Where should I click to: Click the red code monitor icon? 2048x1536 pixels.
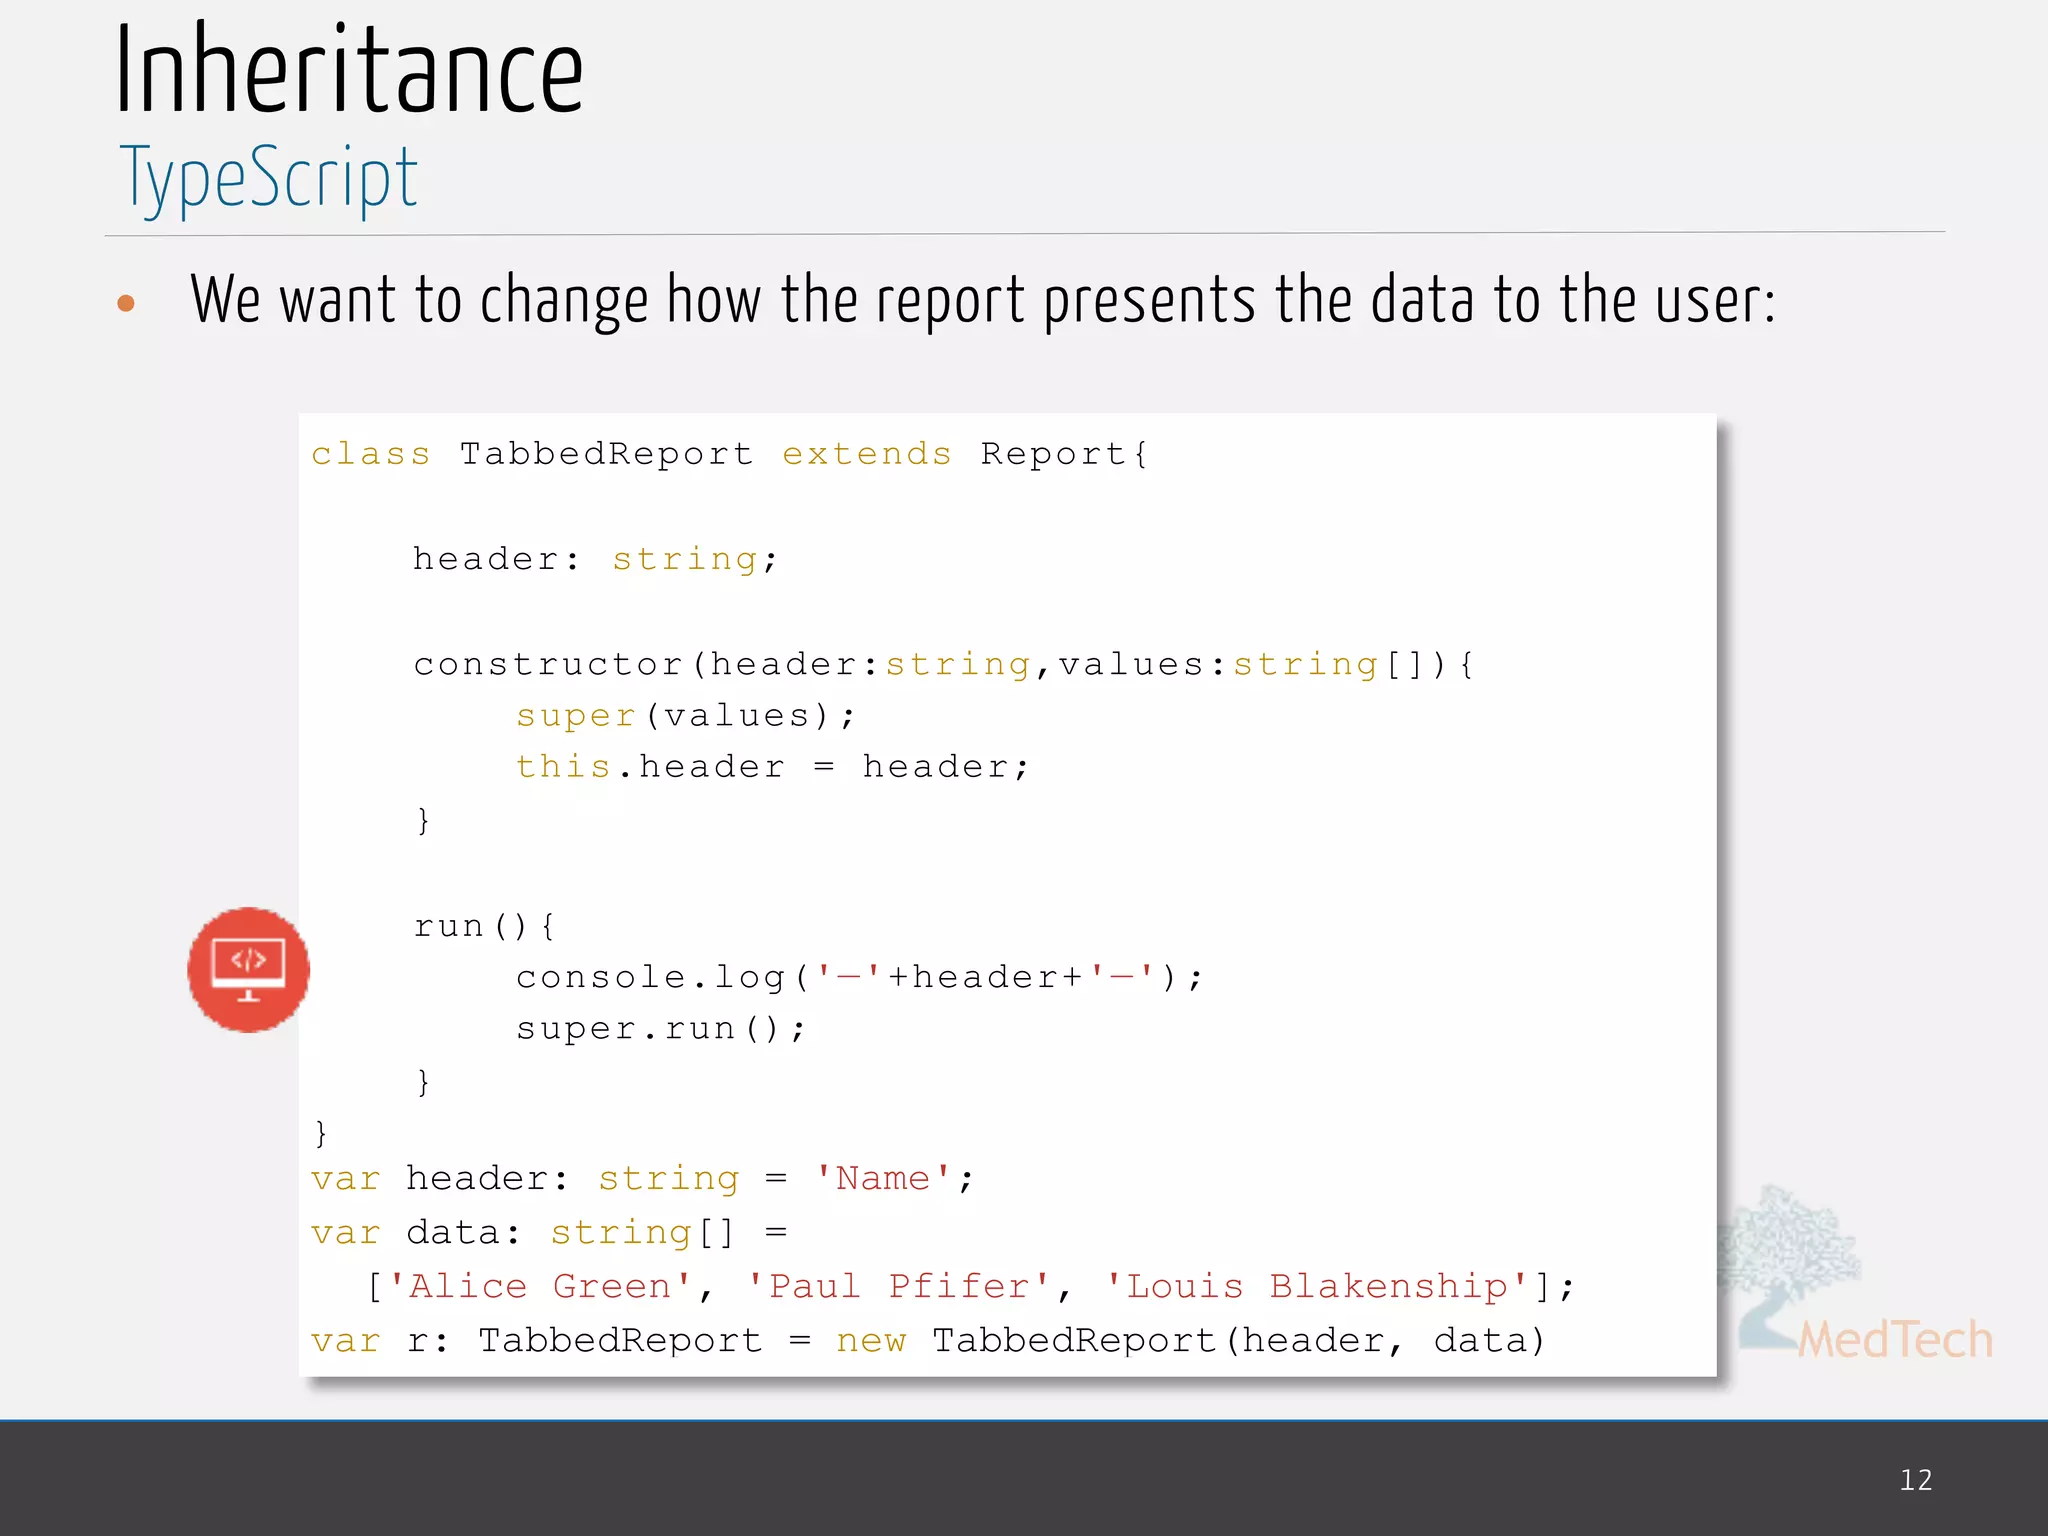[x=248, y=969]
